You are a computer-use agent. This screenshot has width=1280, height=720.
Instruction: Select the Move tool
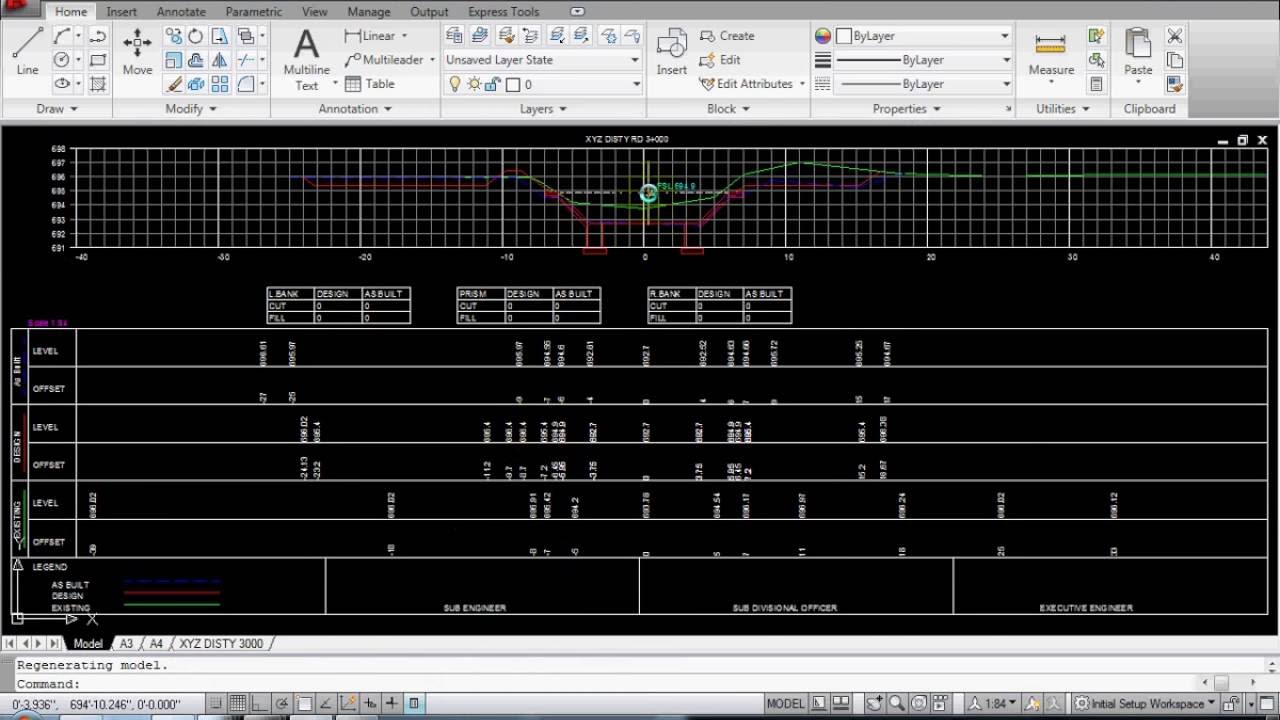pos(137,51)
